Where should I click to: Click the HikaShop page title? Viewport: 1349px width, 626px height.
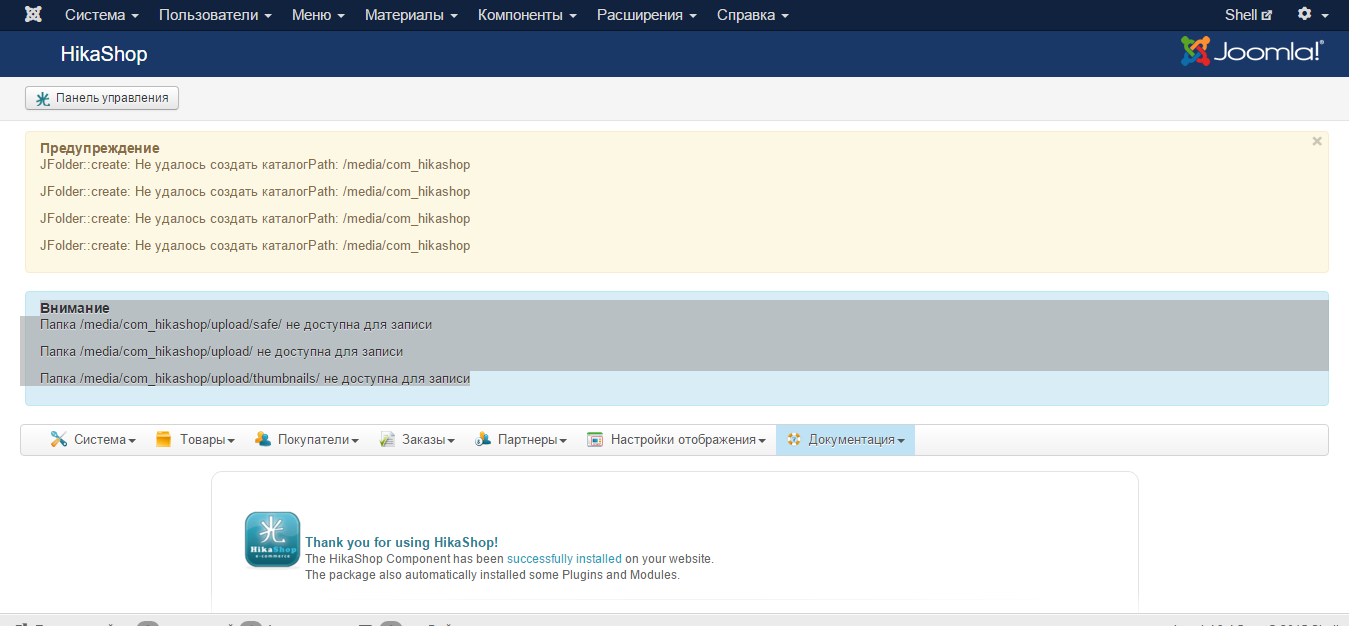tap(104, 54)
